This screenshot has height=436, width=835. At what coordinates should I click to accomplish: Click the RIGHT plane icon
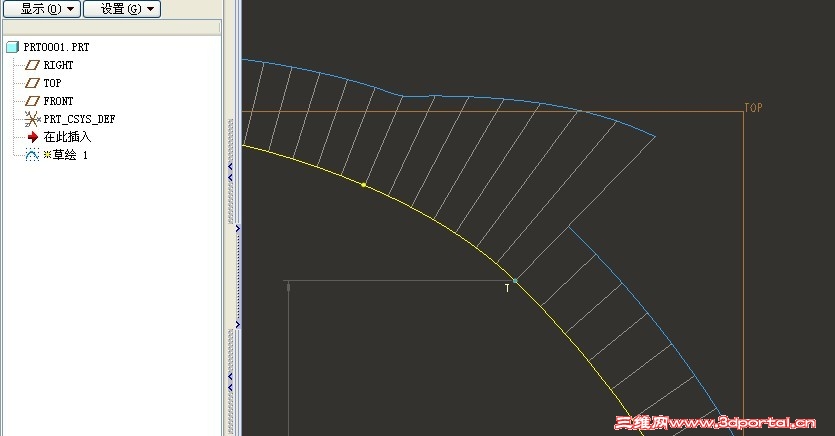click(x=32, y=65)
